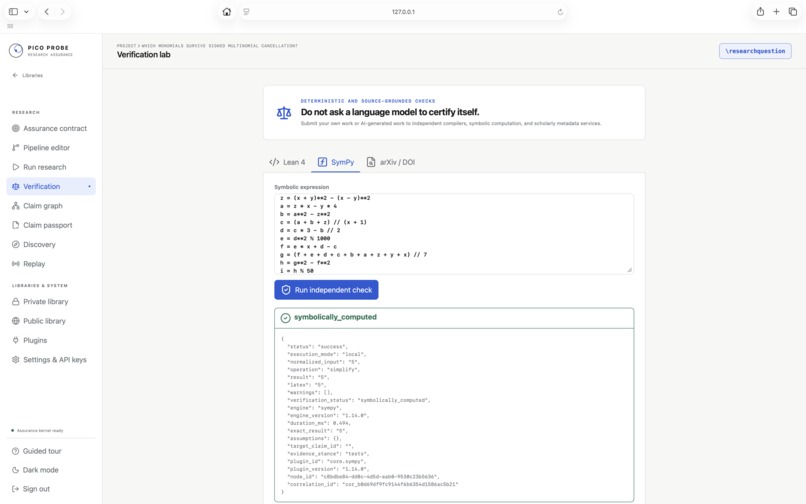
Task: Click the Pico Probe logo
Action: coord(16,50)
